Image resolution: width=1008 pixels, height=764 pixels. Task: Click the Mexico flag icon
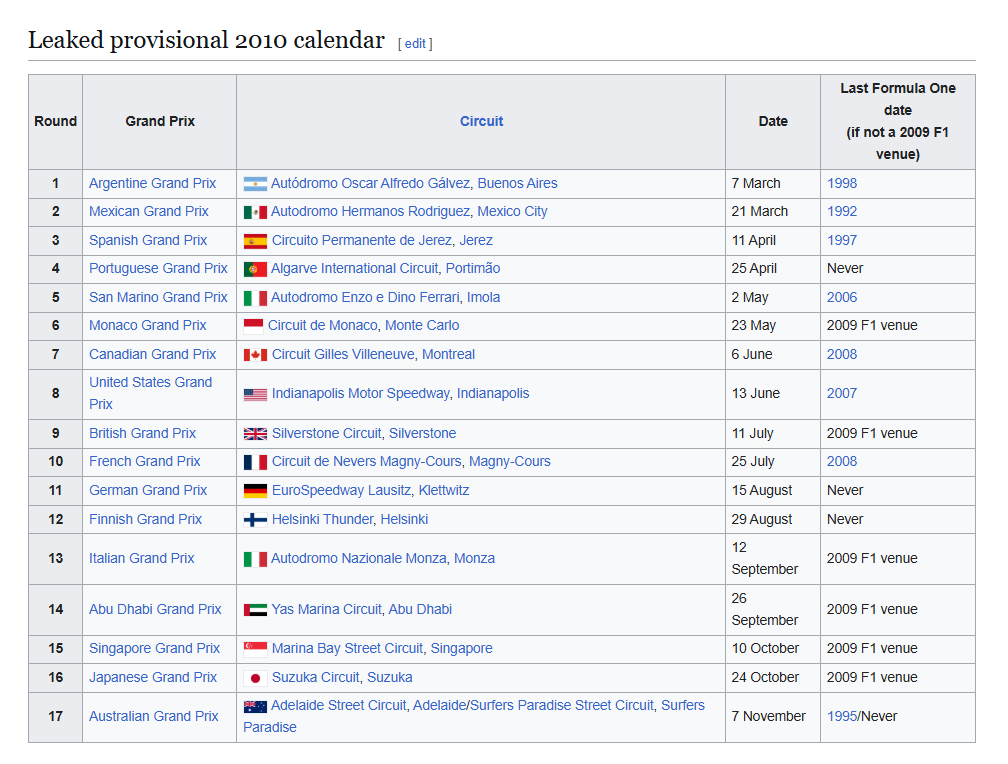coord(255,213)
